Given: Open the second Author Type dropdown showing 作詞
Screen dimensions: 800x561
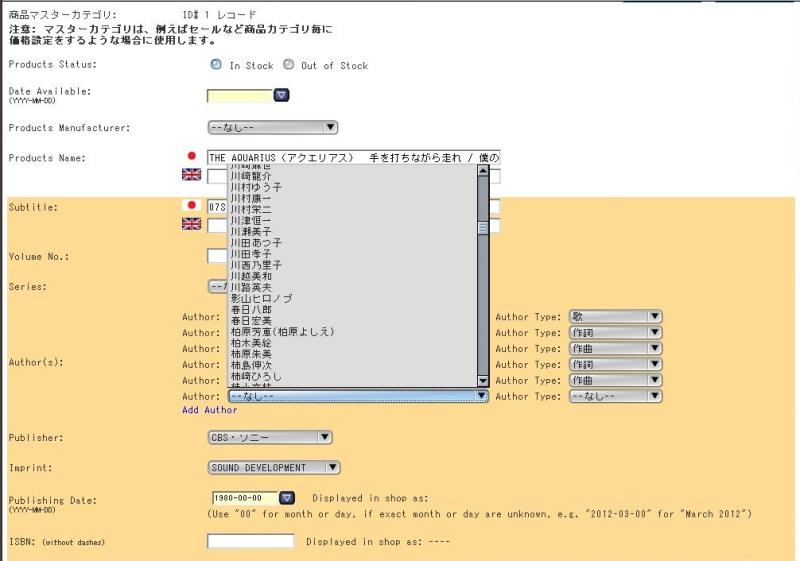Looking at the screenshot, I should point(615,333).
